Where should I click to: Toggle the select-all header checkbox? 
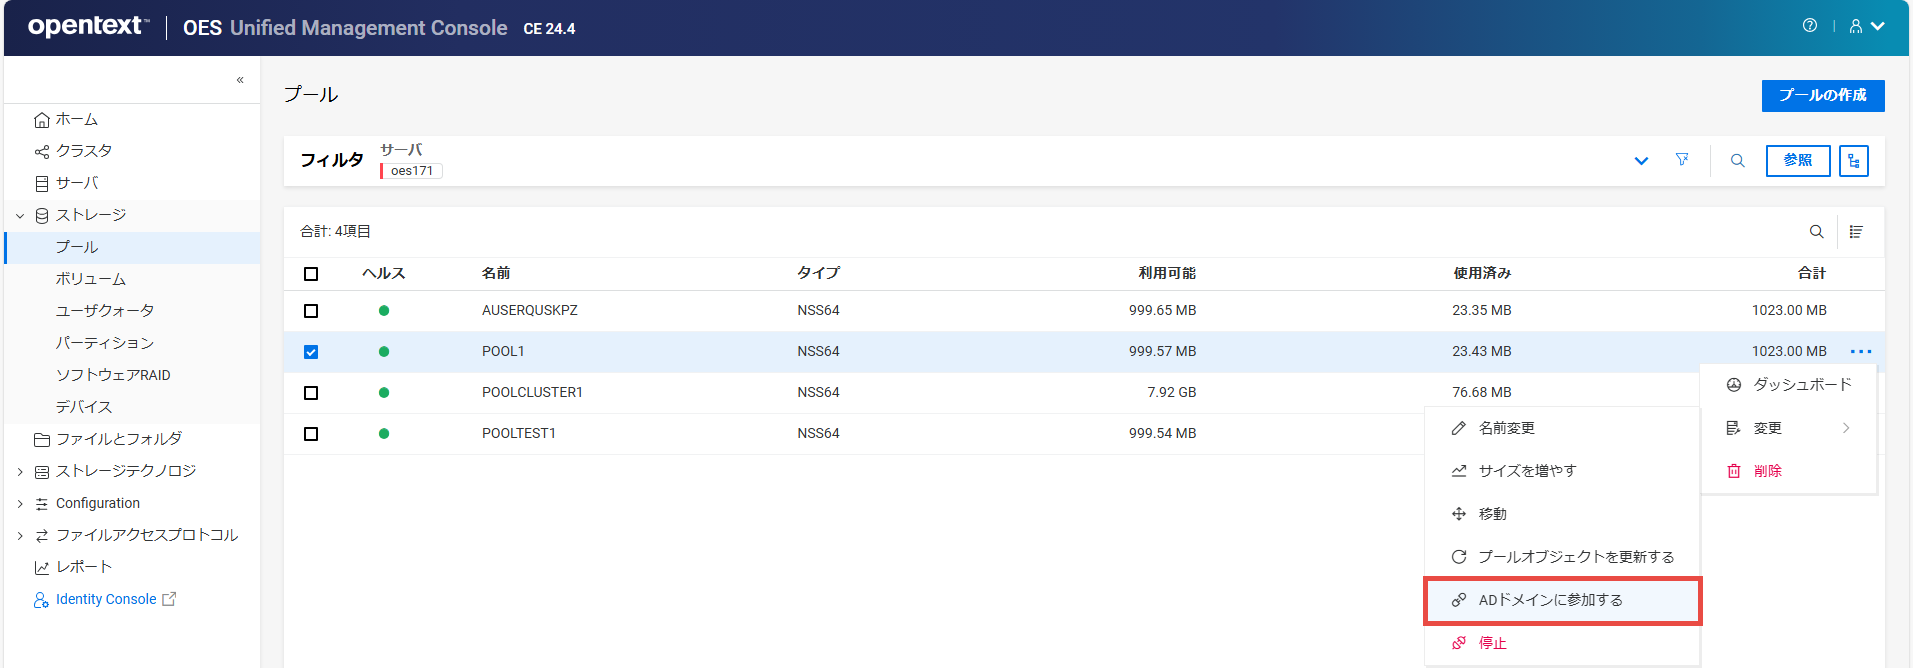pyautogui.click(x=311, y=274)
